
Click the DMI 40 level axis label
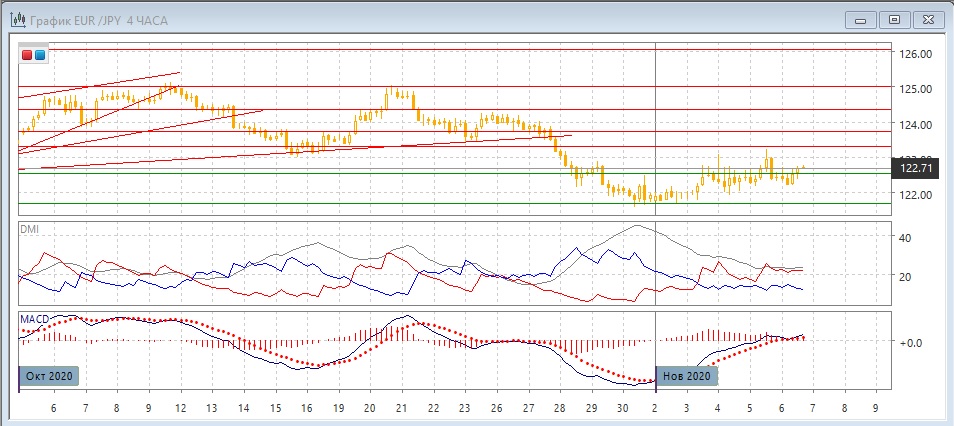(905, 238)
